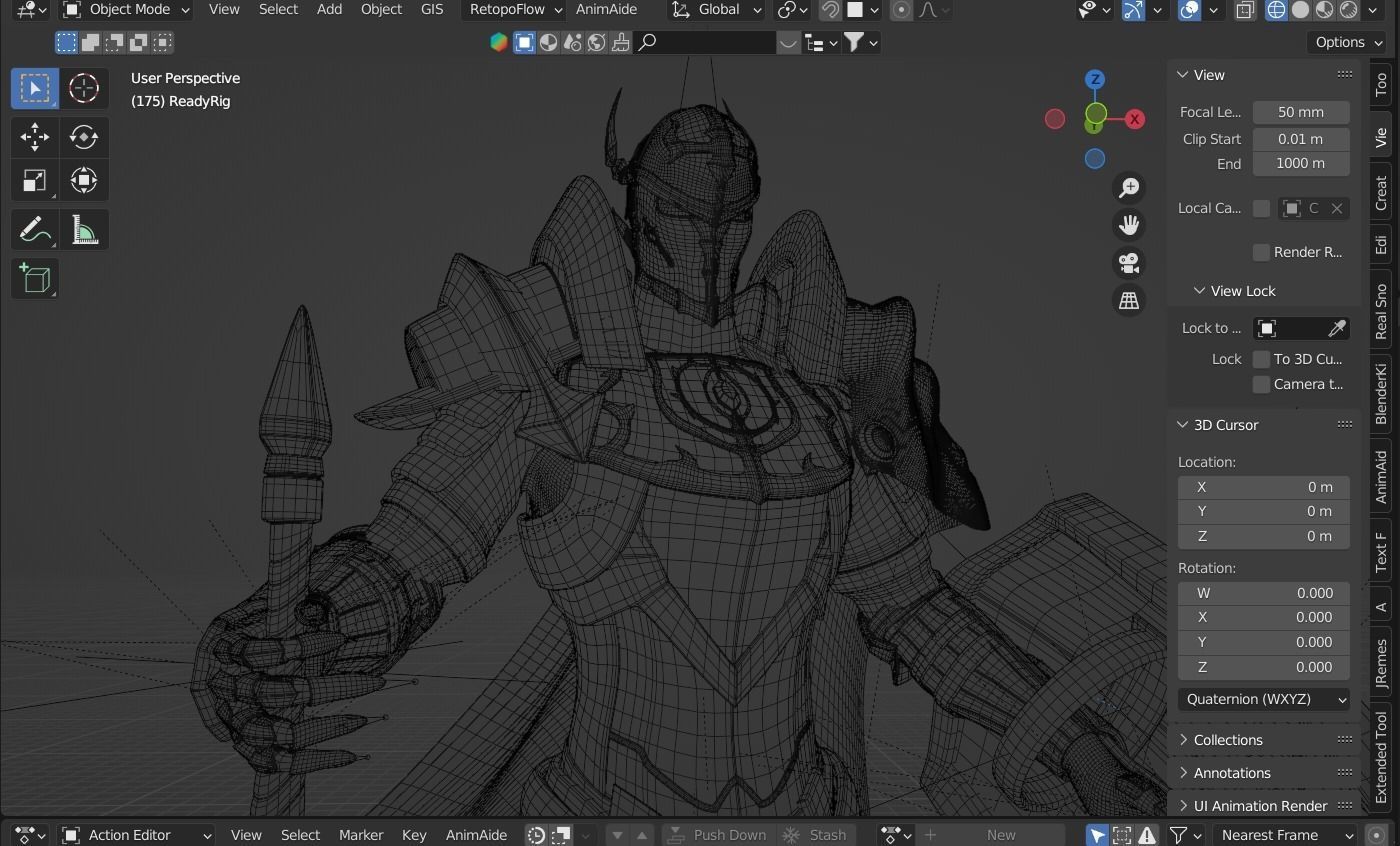Viewport: 1400px width, 846px height.
Task: Switch perspective/orthographic with grid icon
Action: [x=1129, y=300]
